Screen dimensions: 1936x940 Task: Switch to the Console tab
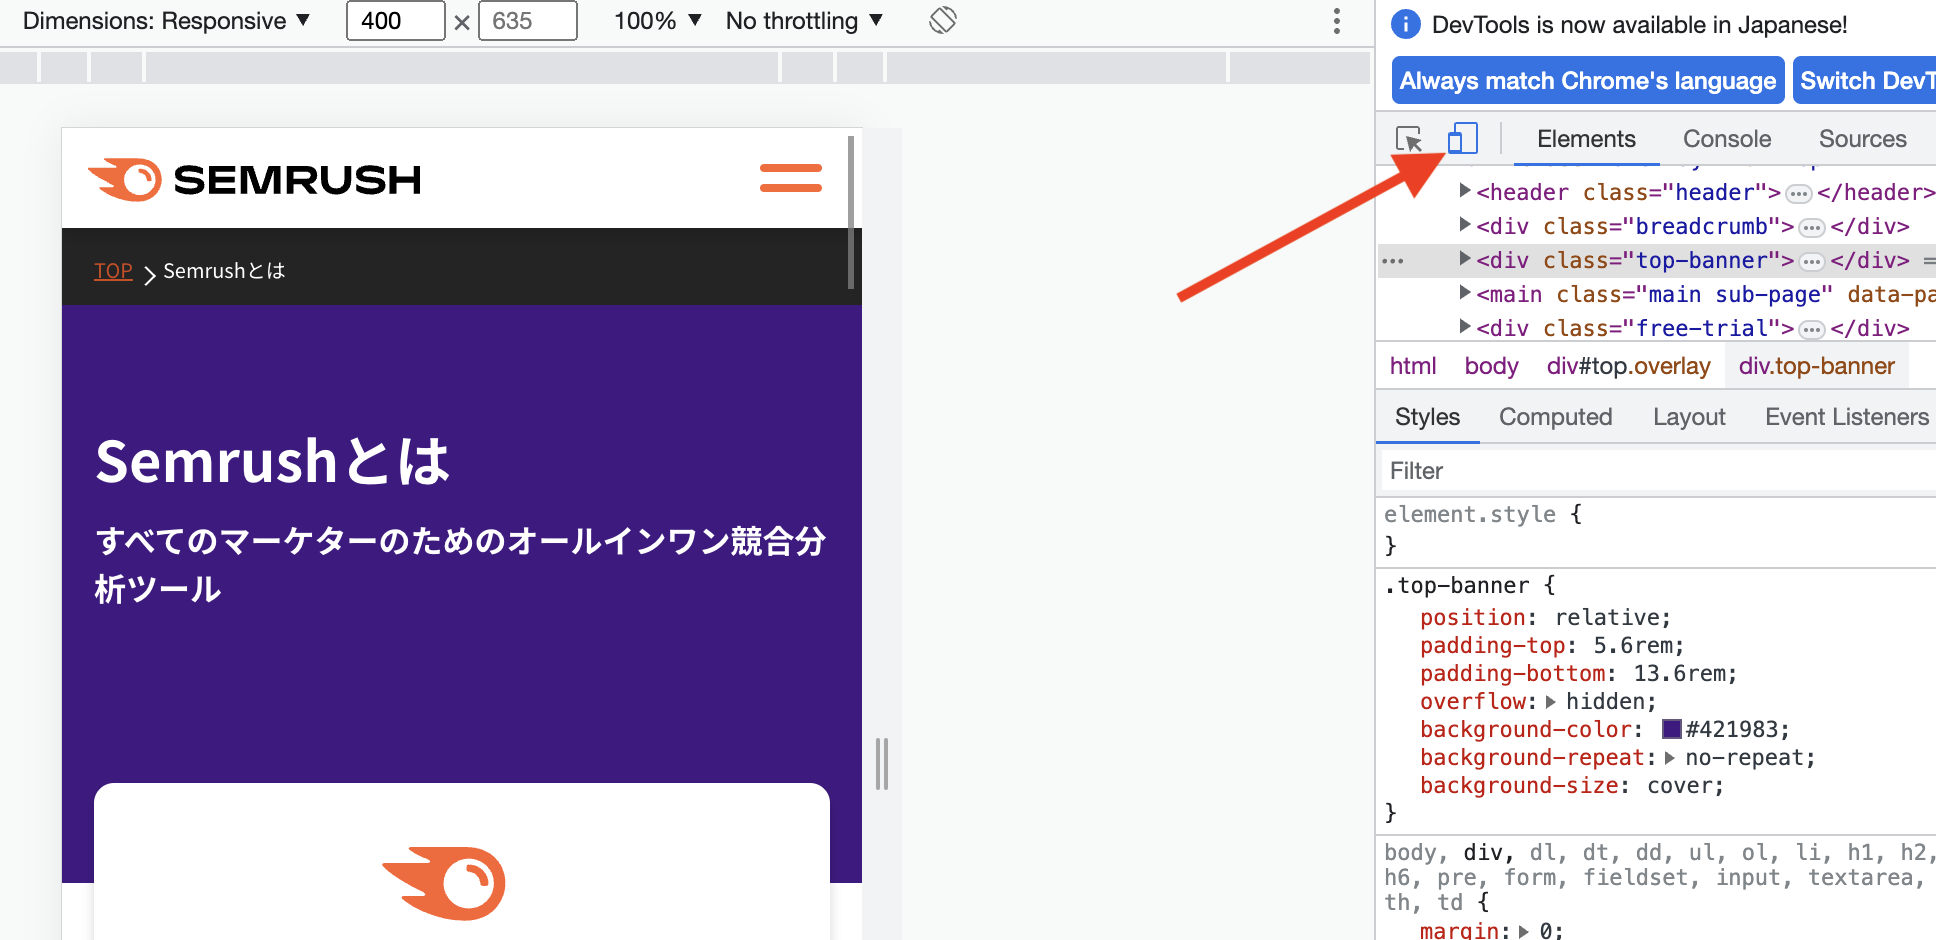coord(1727,139)
